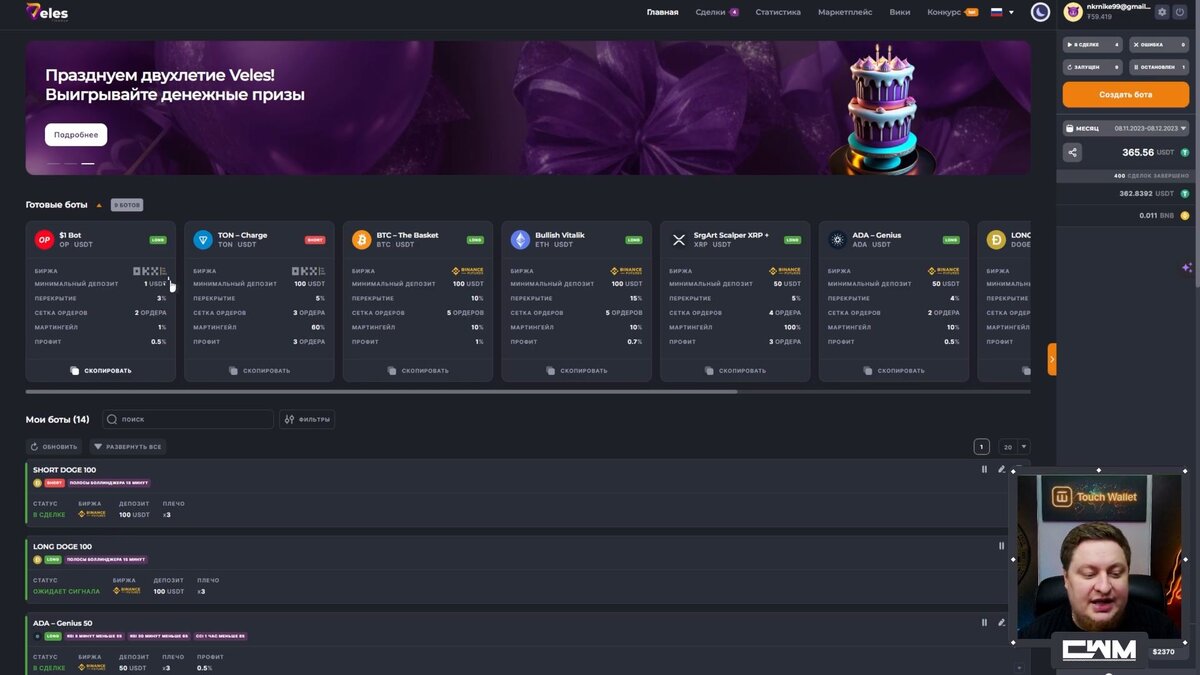
Task: Click the LONG DOGE 100 bot title
Action: pos(62,546)
